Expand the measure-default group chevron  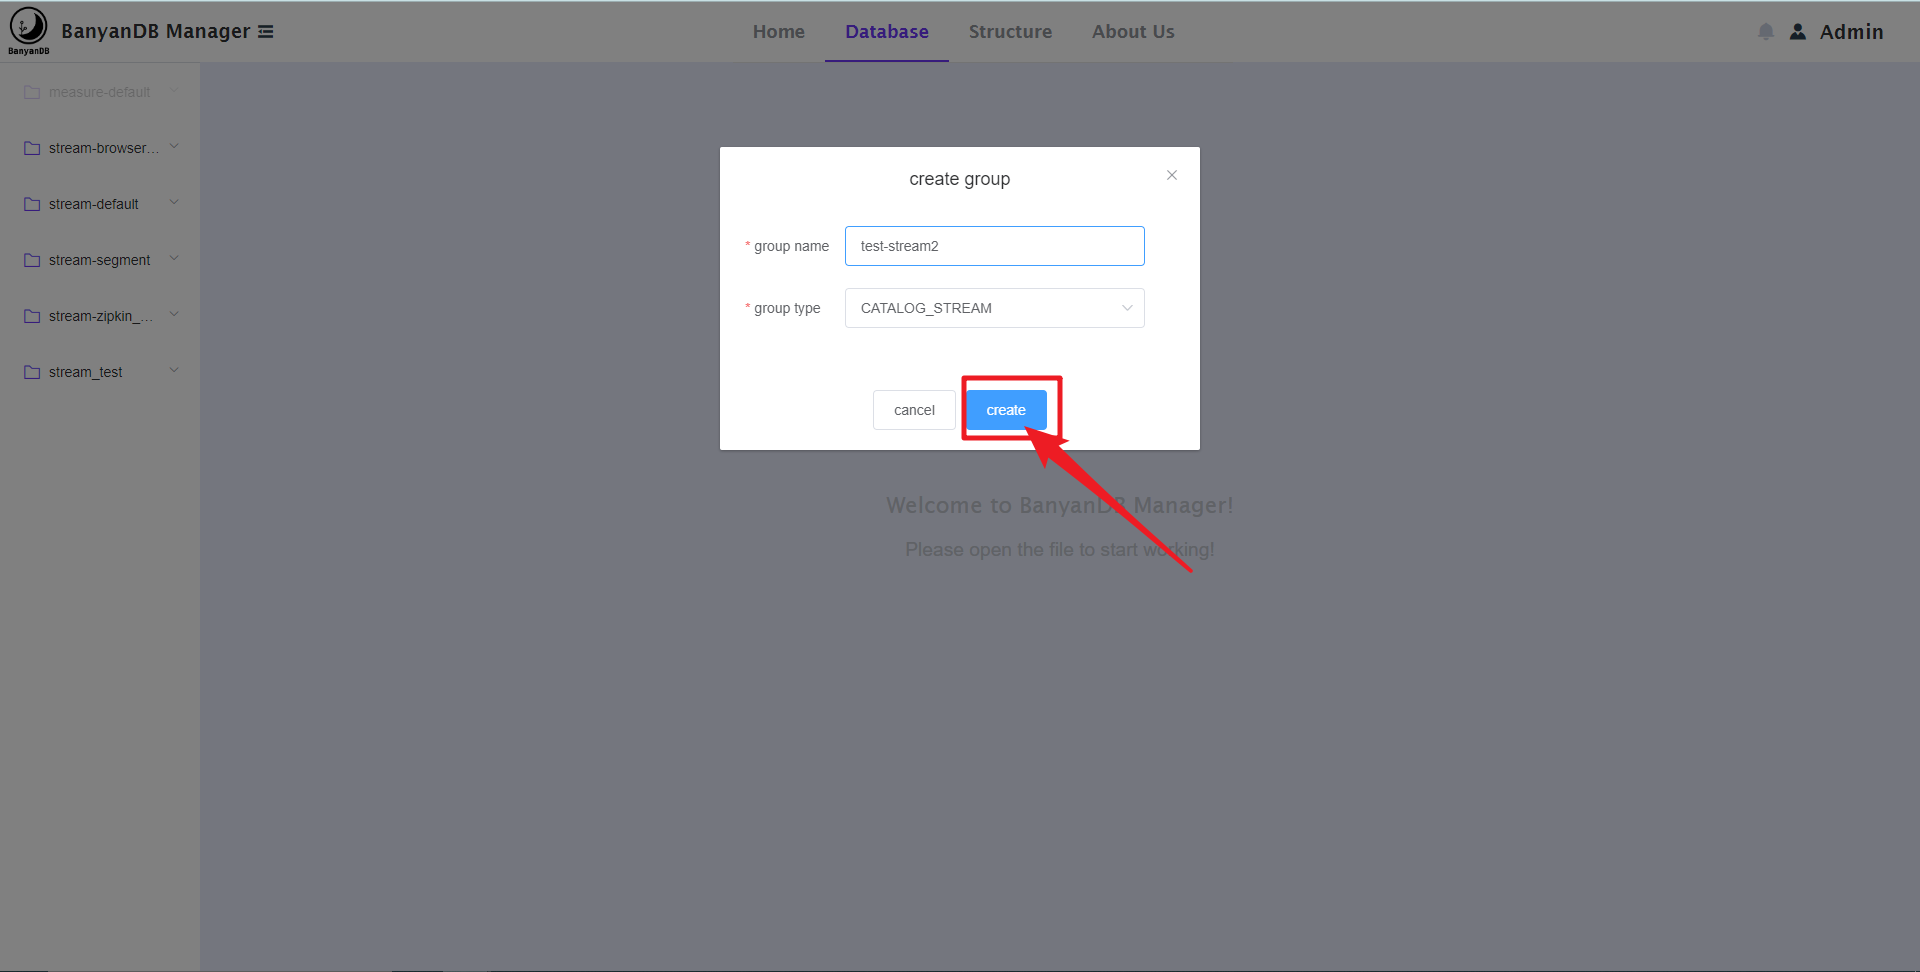point(174,91)
